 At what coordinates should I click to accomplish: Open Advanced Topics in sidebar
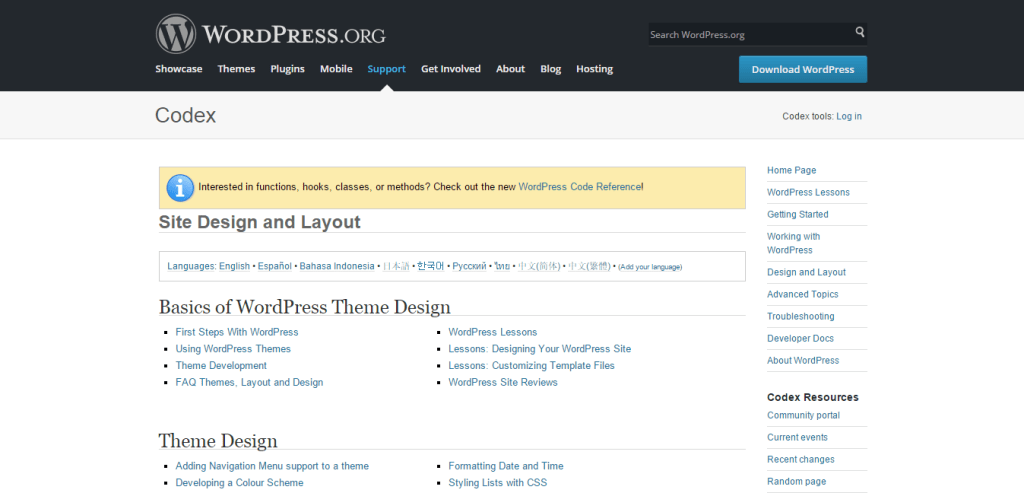803,294
